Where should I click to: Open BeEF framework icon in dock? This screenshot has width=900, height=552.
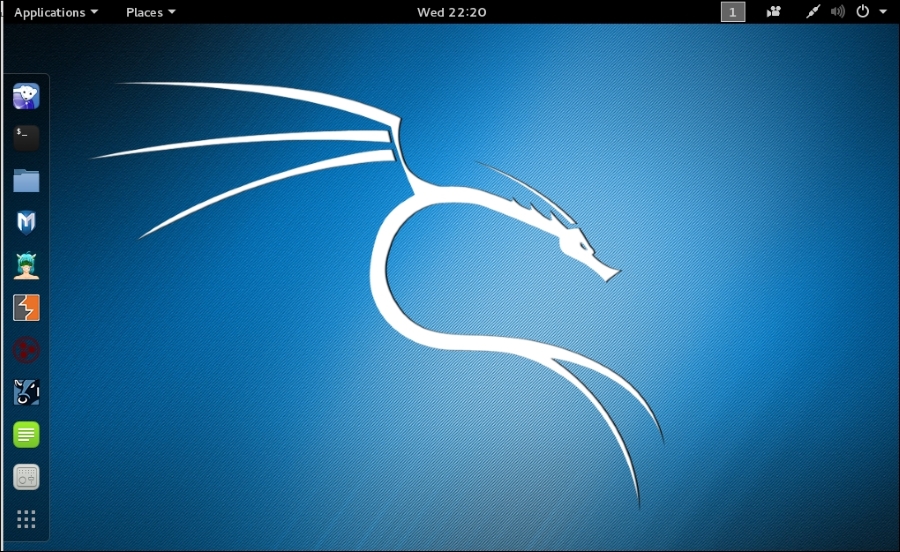click(26, 392)
